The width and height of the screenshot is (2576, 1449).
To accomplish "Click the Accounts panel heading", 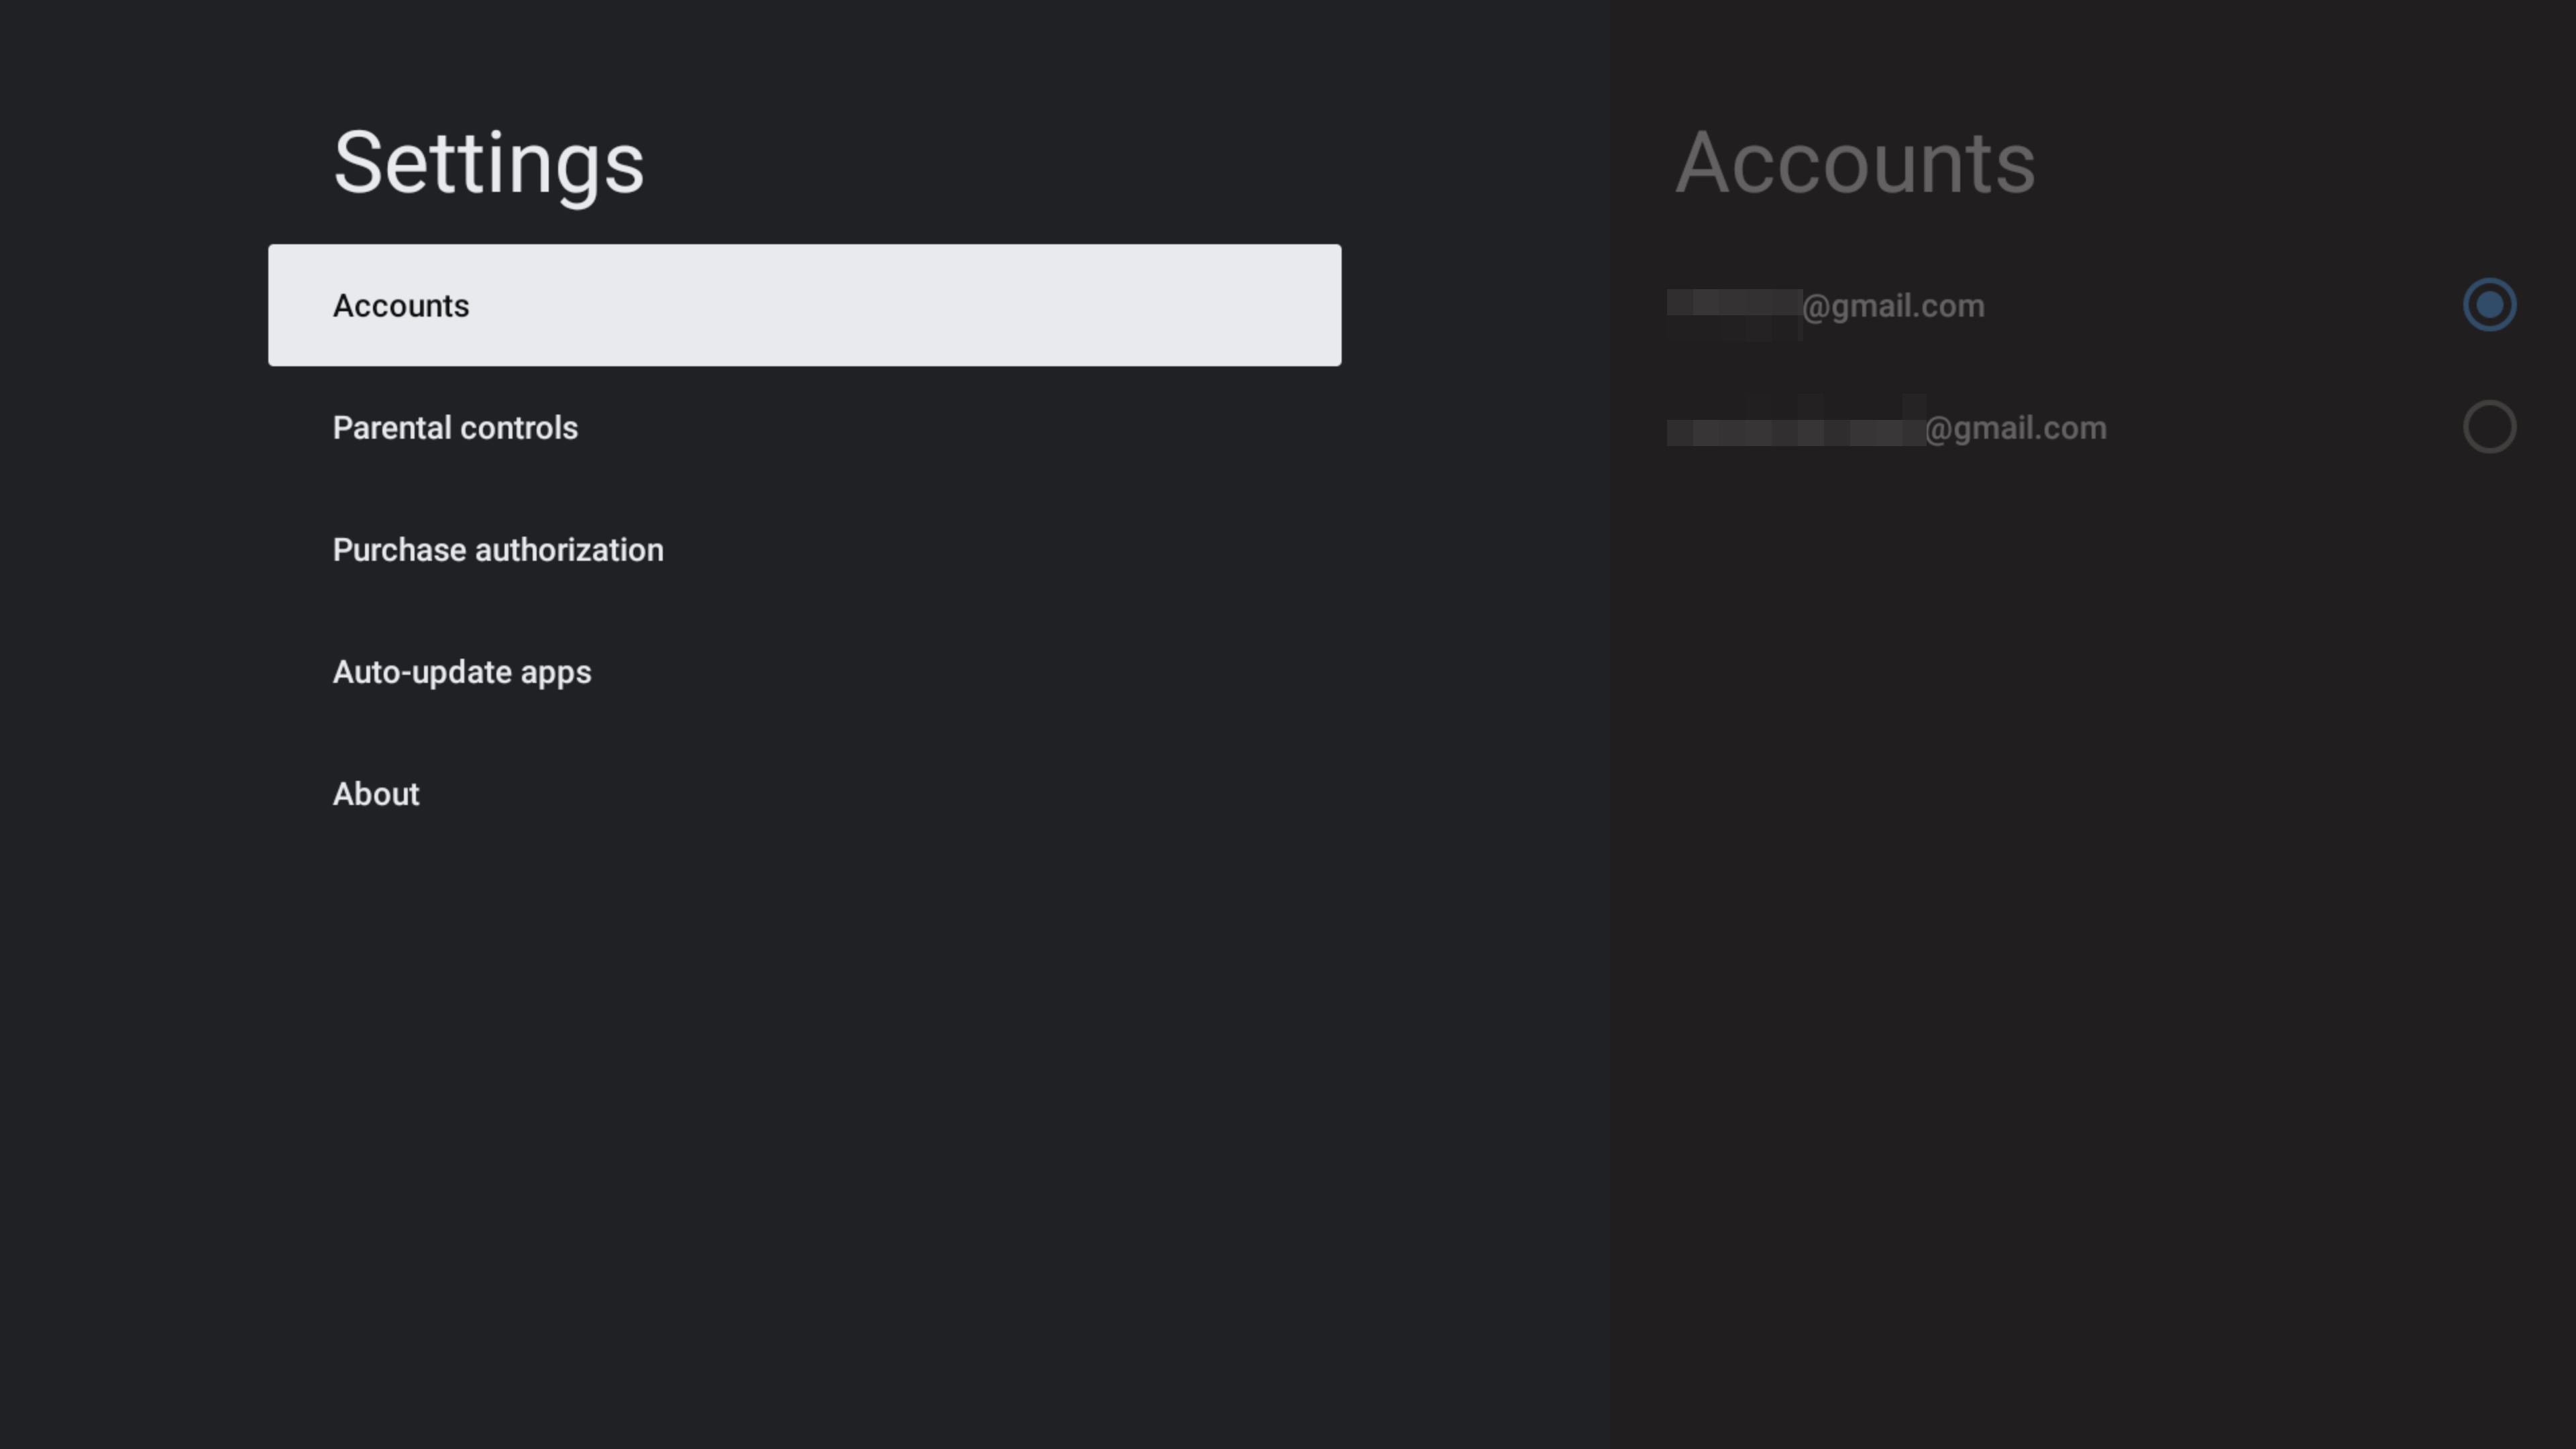I will point(1856,162).
